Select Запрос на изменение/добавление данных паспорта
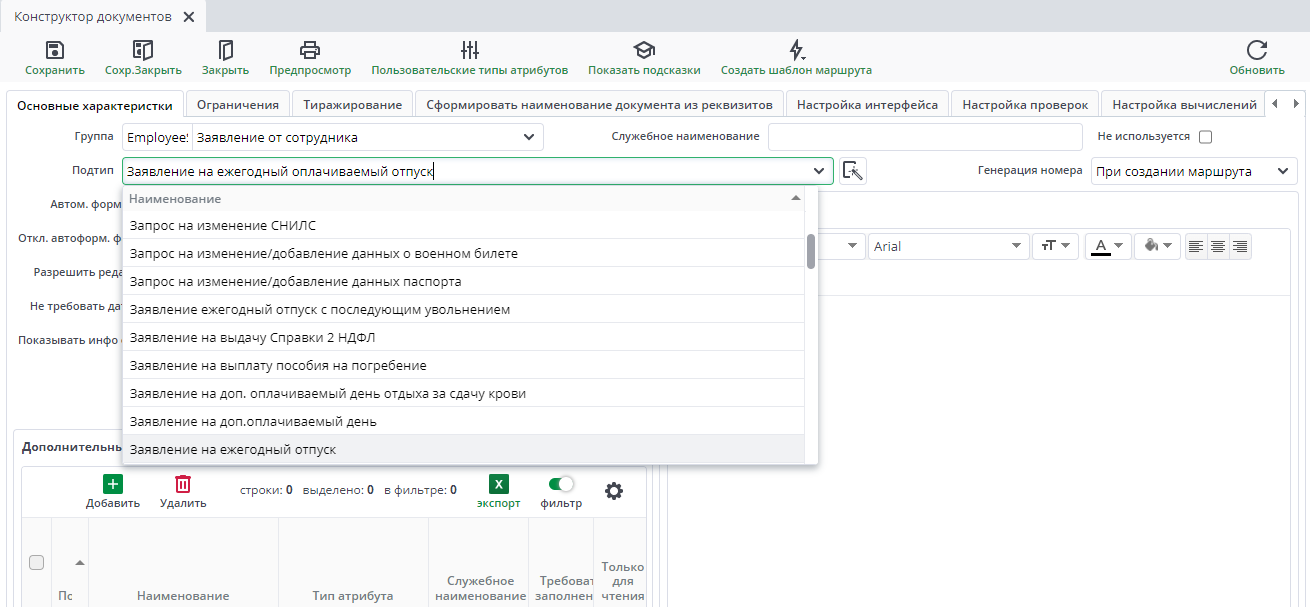This screenshot has width=1312, height=607. pos(464,281)
